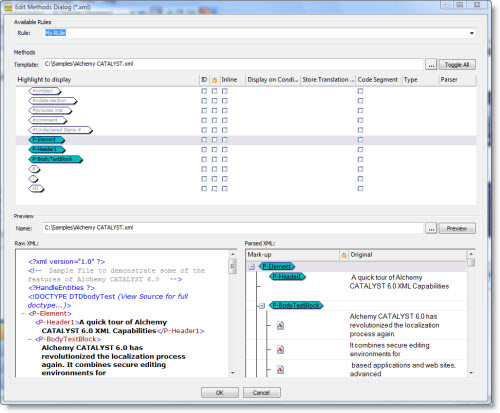Viewport: 500px width, 413px height.
Task: Click text segment icon beside 'It combines secure editing'
Action: (x=280, y=349)
